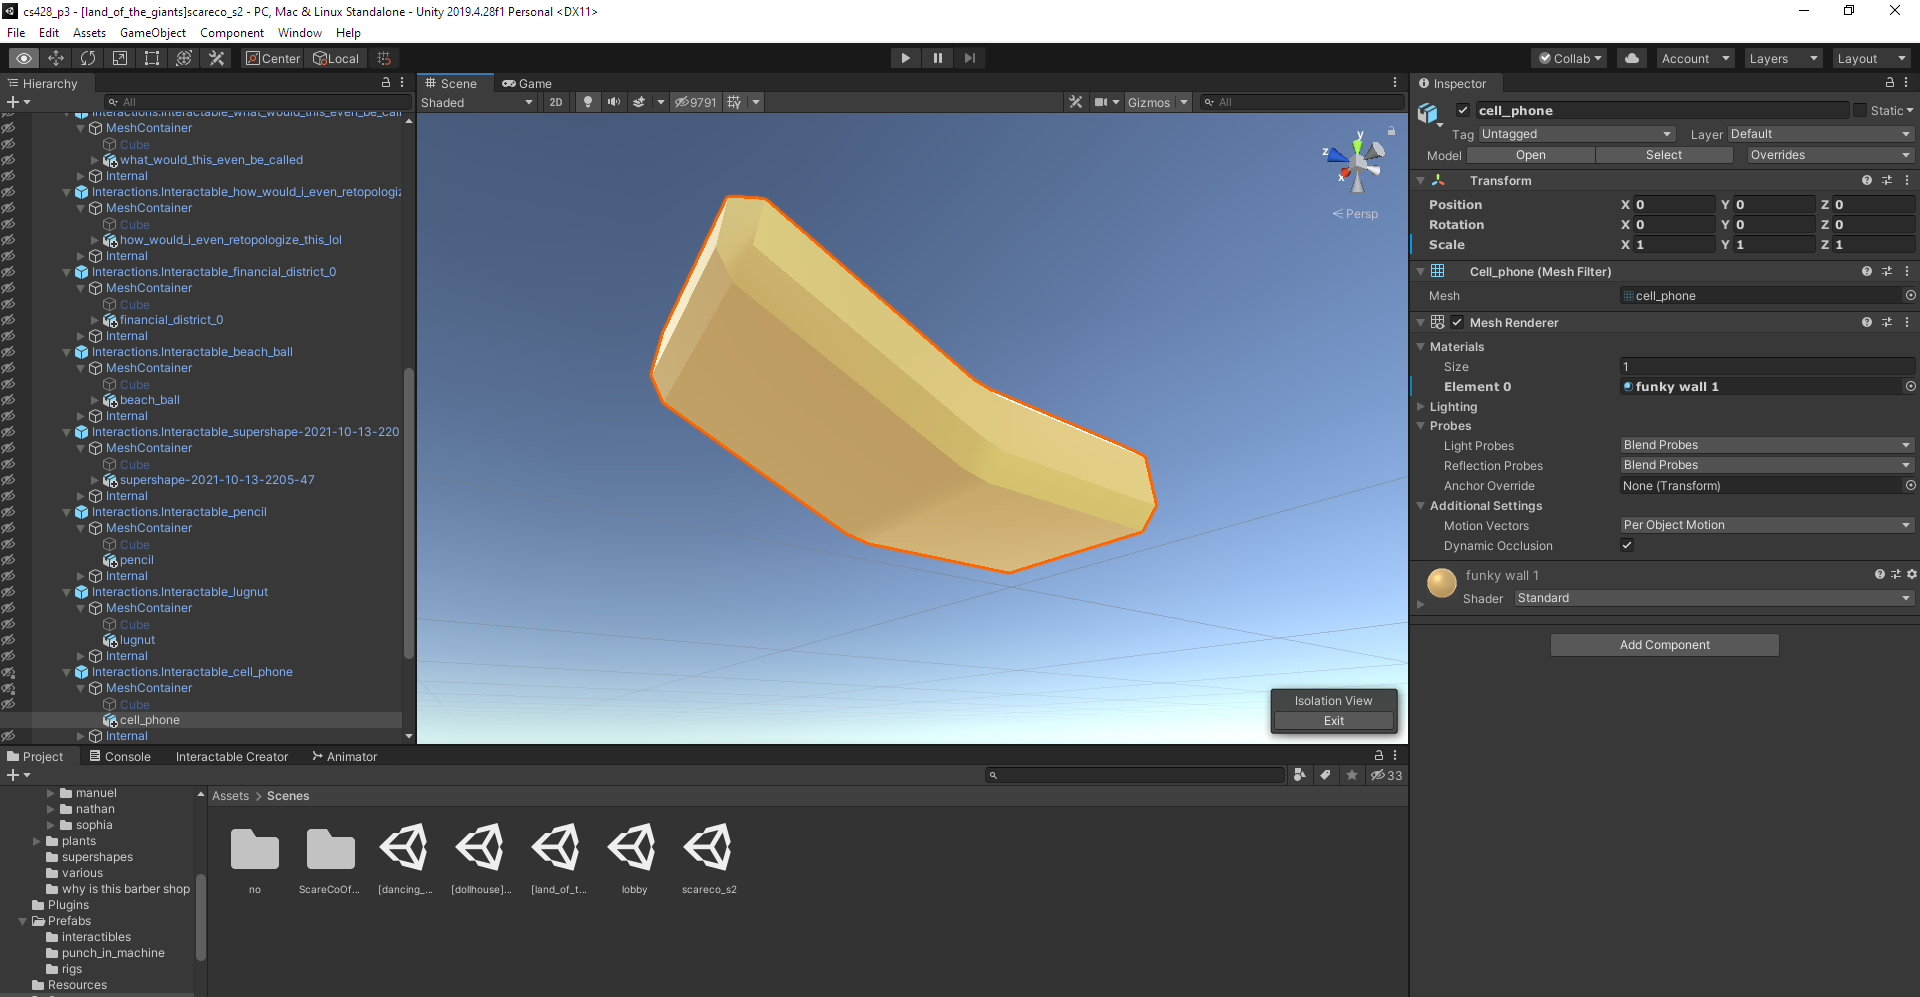Select the Rect transform tool
This screenshot has width=1920, height=997.
coord(152,58)
